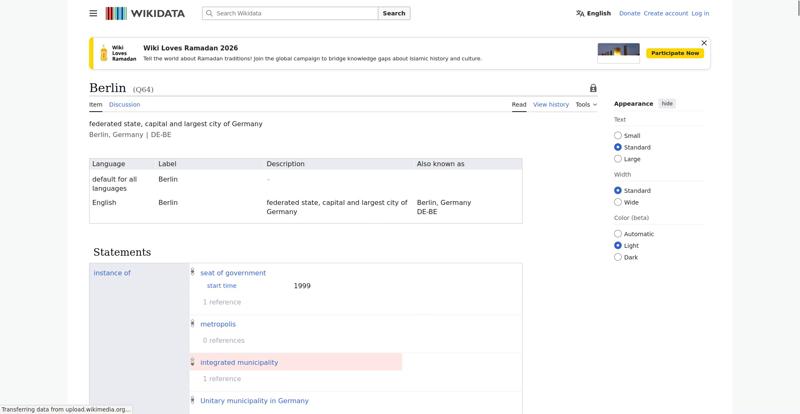Close the Wiki Loves Ramadan banner

[x=704, y=43]
